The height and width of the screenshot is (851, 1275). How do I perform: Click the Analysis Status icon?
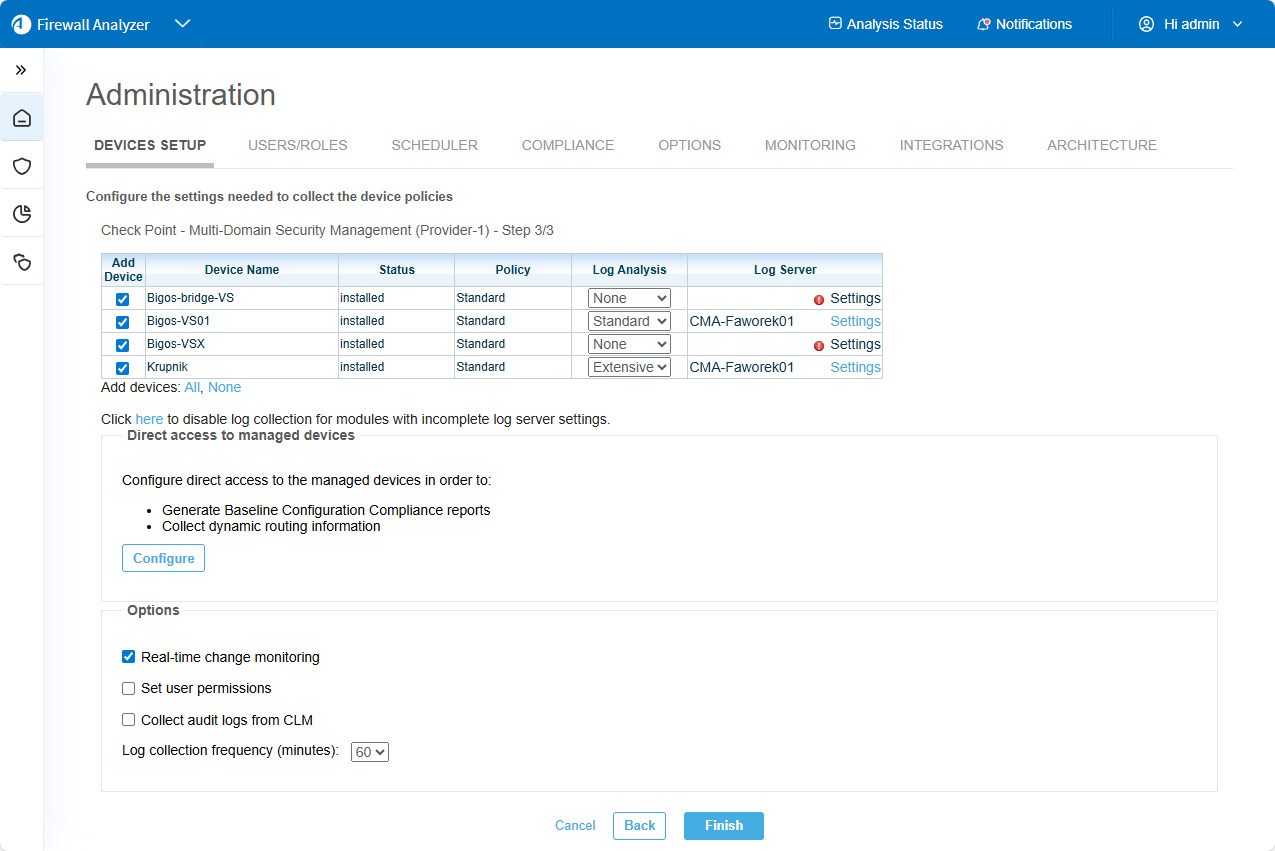point(835,24)
